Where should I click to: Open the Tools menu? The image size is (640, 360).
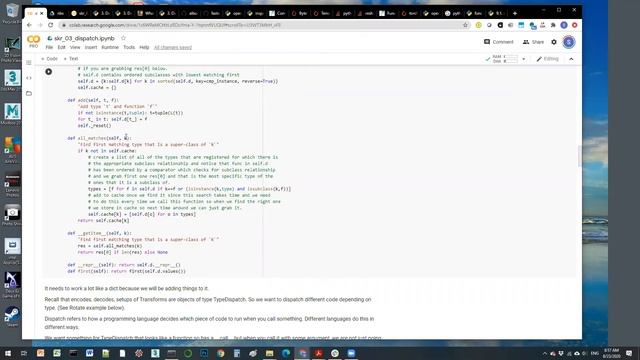pos(129,47)
